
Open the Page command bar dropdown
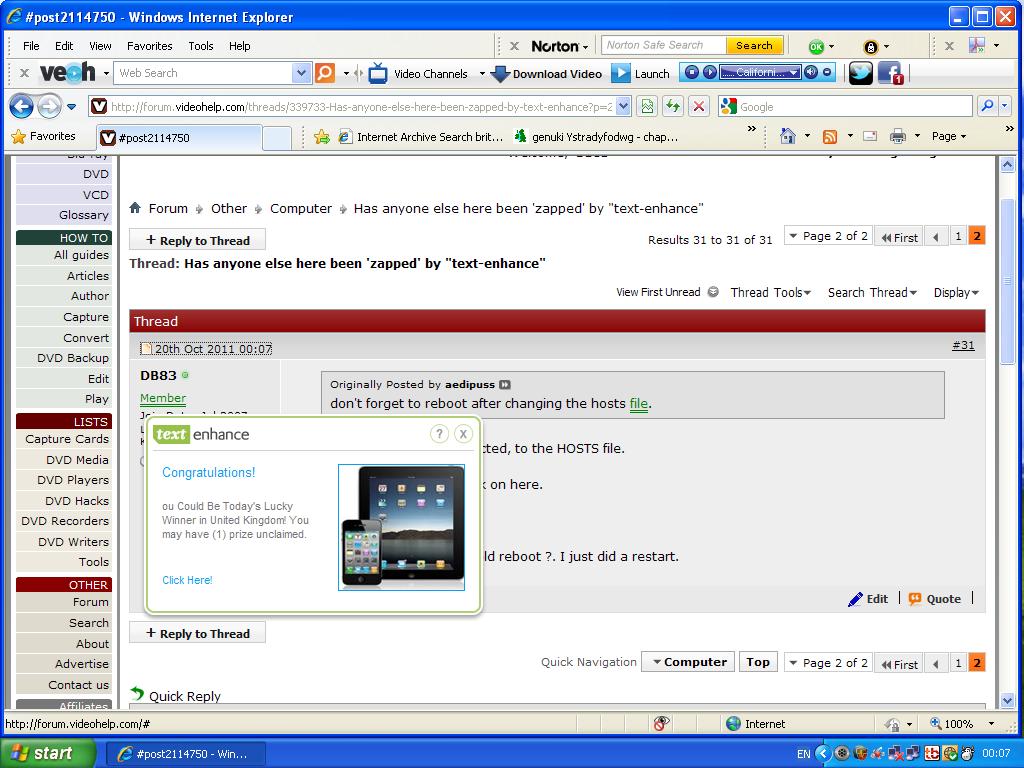949,136
